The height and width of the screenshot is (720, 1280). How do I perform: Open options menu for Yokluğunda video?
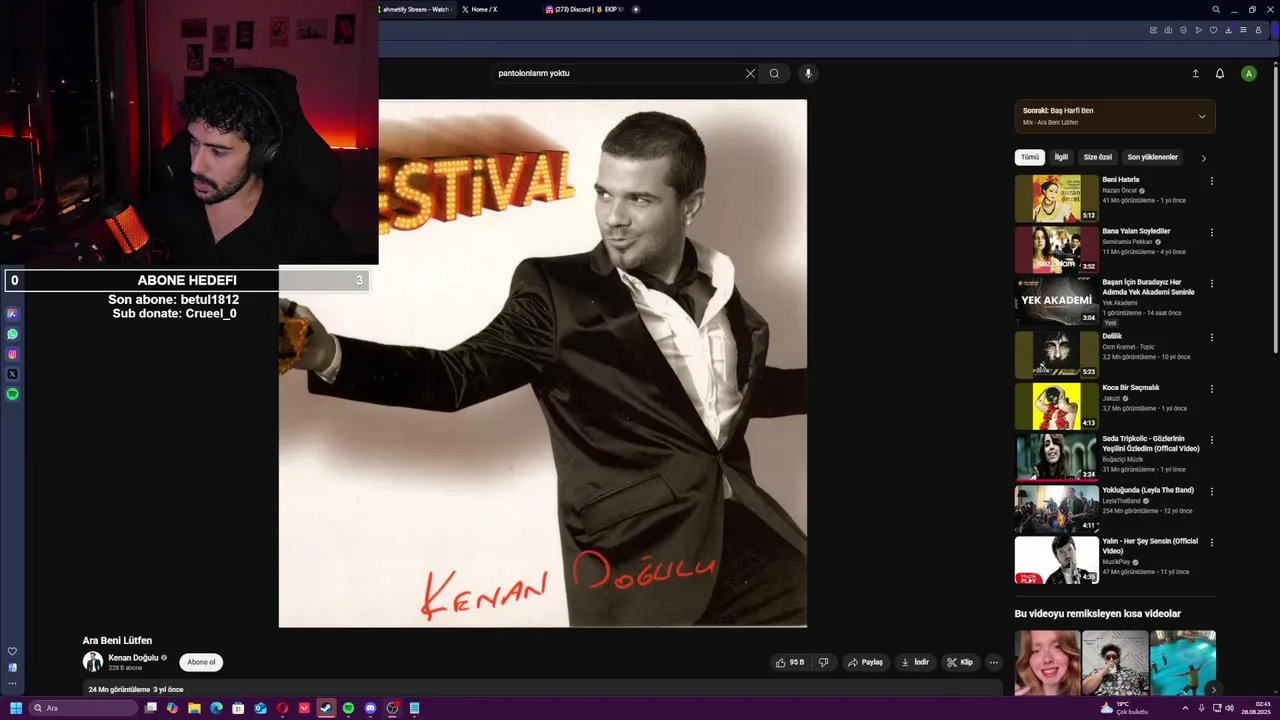click(x=1211, y=491)
